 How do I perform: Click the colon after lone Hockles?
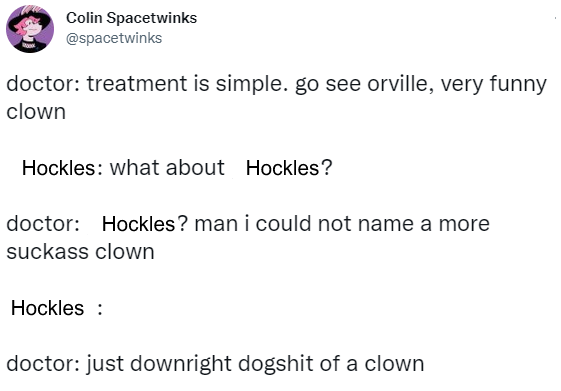[100, 309]
